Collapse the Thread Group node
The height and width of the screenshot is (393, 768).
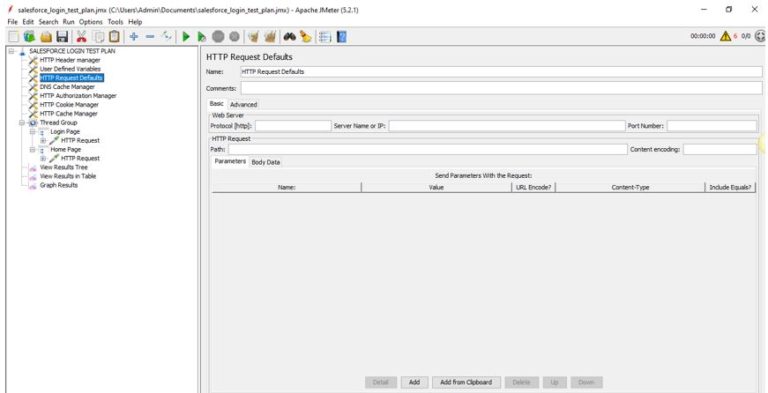pos(22,123)
